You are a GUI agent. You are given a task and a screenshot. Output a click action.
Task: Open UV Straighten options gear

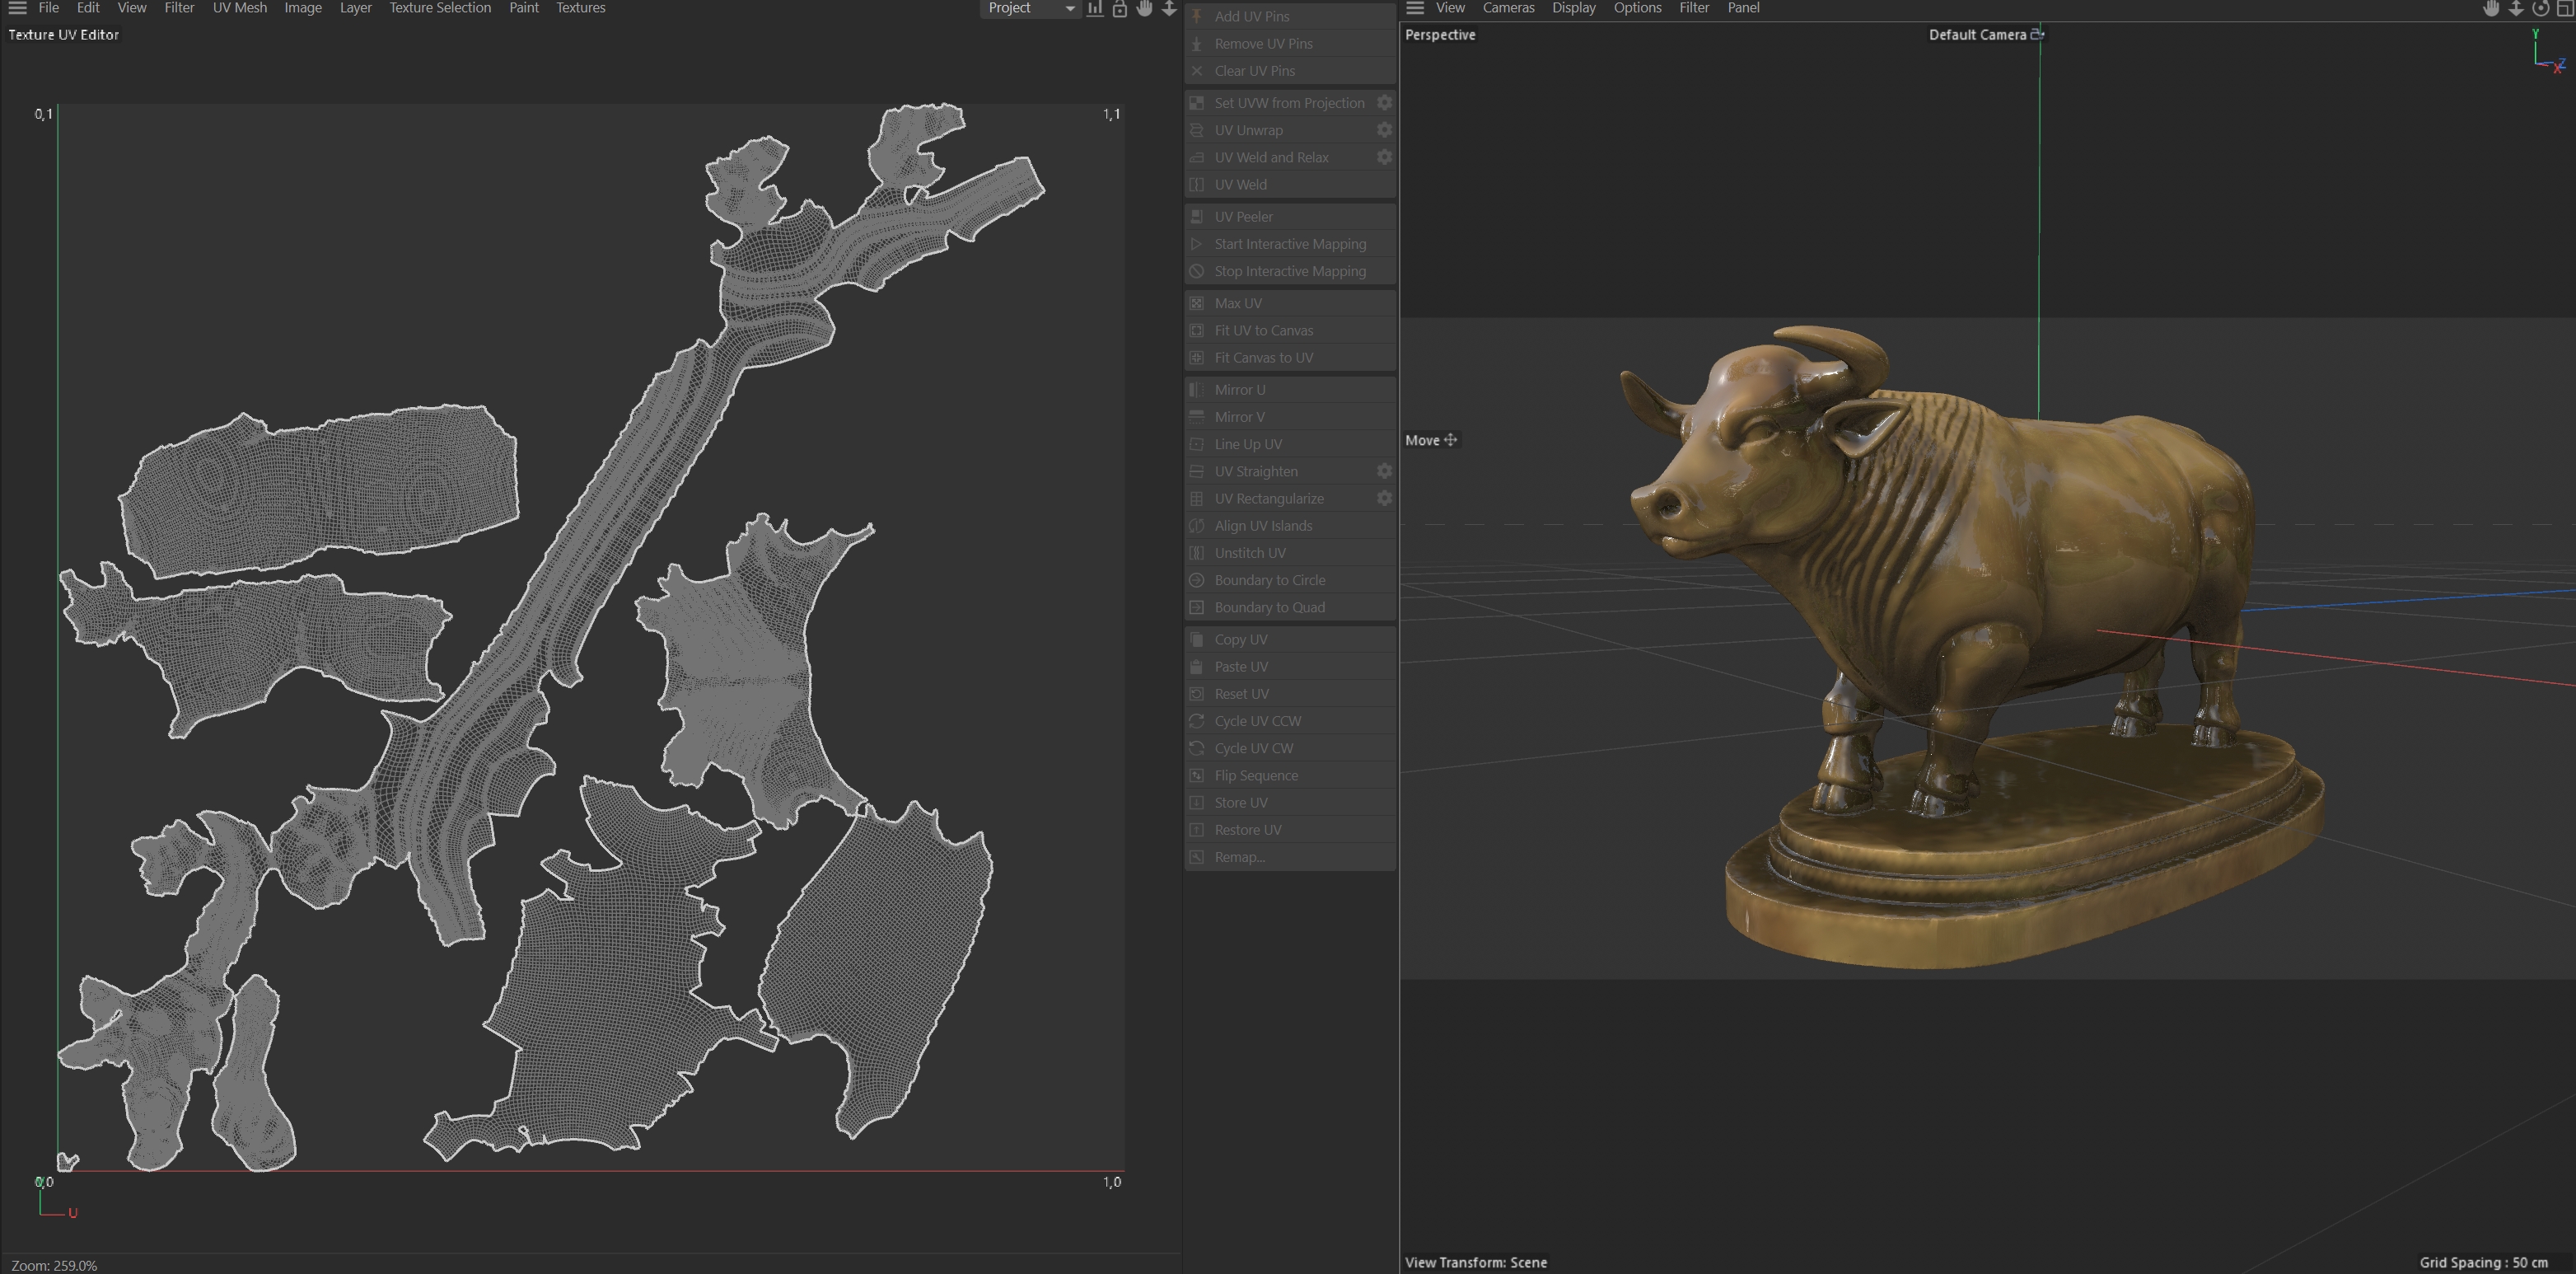point(1384,471)
